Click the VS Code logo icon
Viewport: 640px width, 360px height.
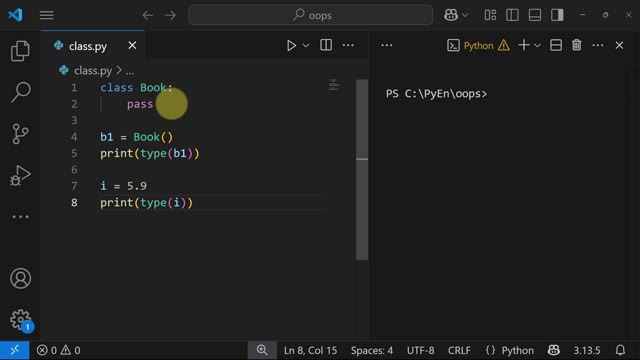point(15,15)
